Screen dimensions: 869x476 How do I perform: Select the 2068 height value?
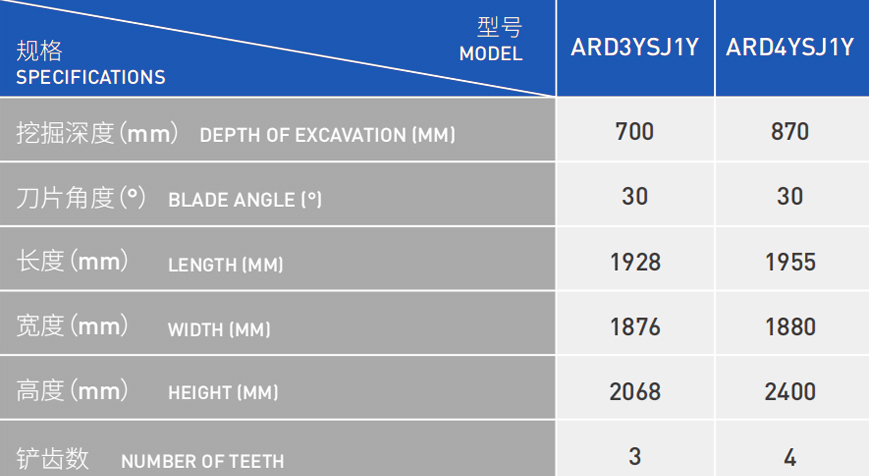pos(635,391)
